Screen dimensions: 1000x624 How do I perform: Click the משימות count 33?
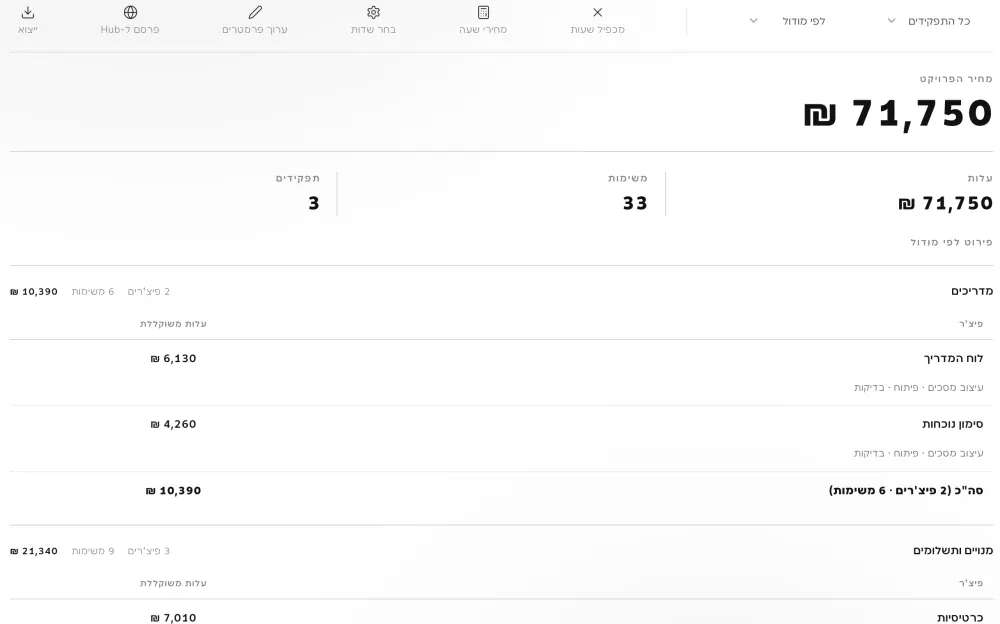(635, 204)
